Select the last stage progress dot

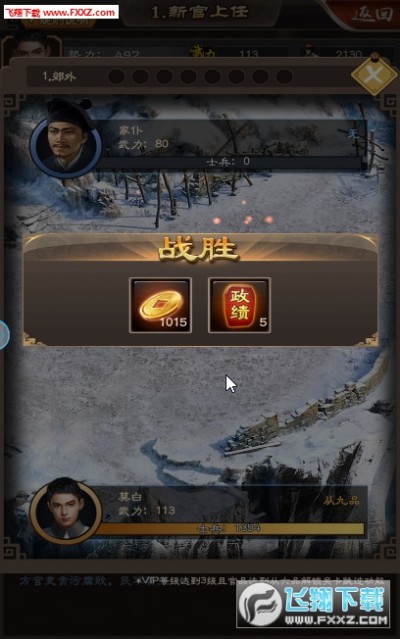tap(284, 76)
